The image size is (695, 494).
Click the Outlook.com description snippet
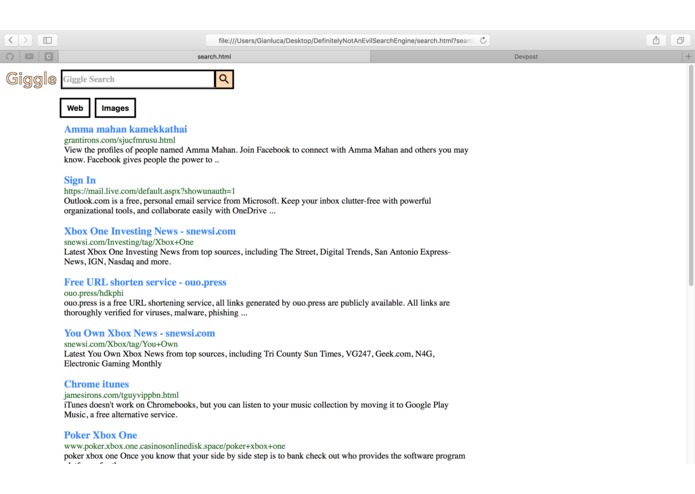point(247,206)
